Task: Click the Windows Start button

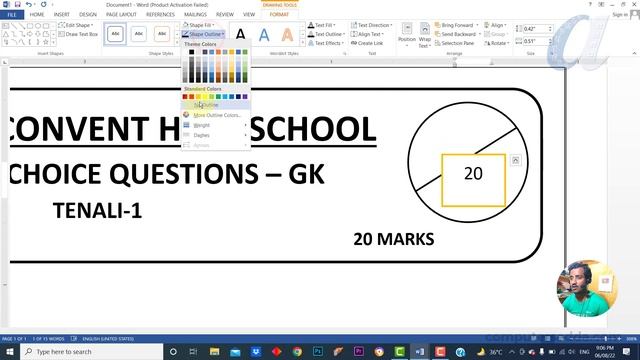Action: click(9, 351)
